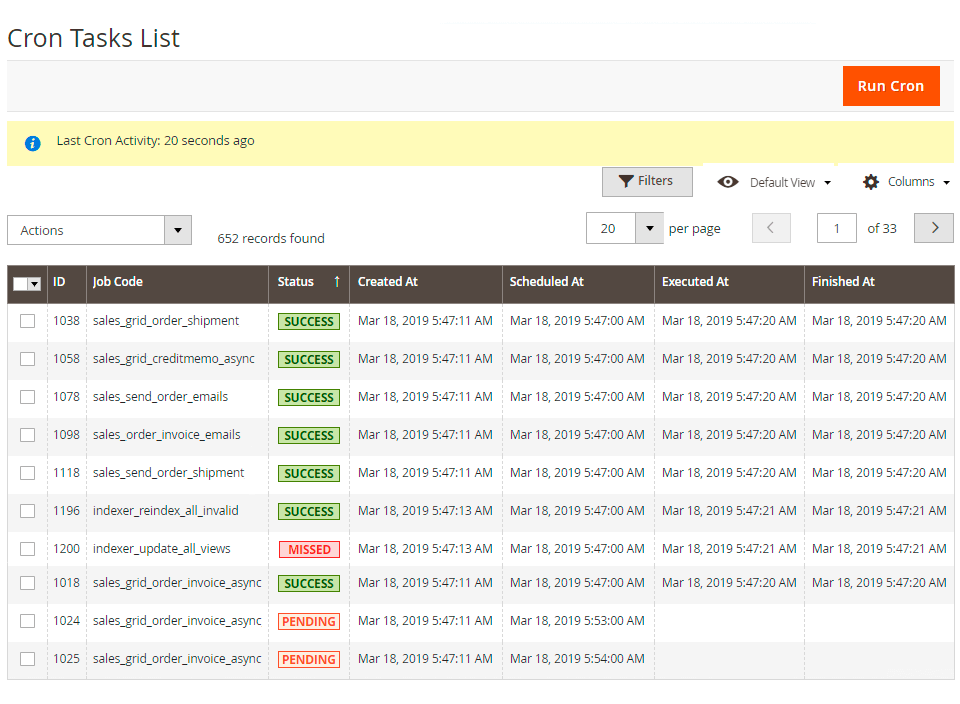
Task: Select checkbox for job ID 1038
Action: tap(28, 321)
